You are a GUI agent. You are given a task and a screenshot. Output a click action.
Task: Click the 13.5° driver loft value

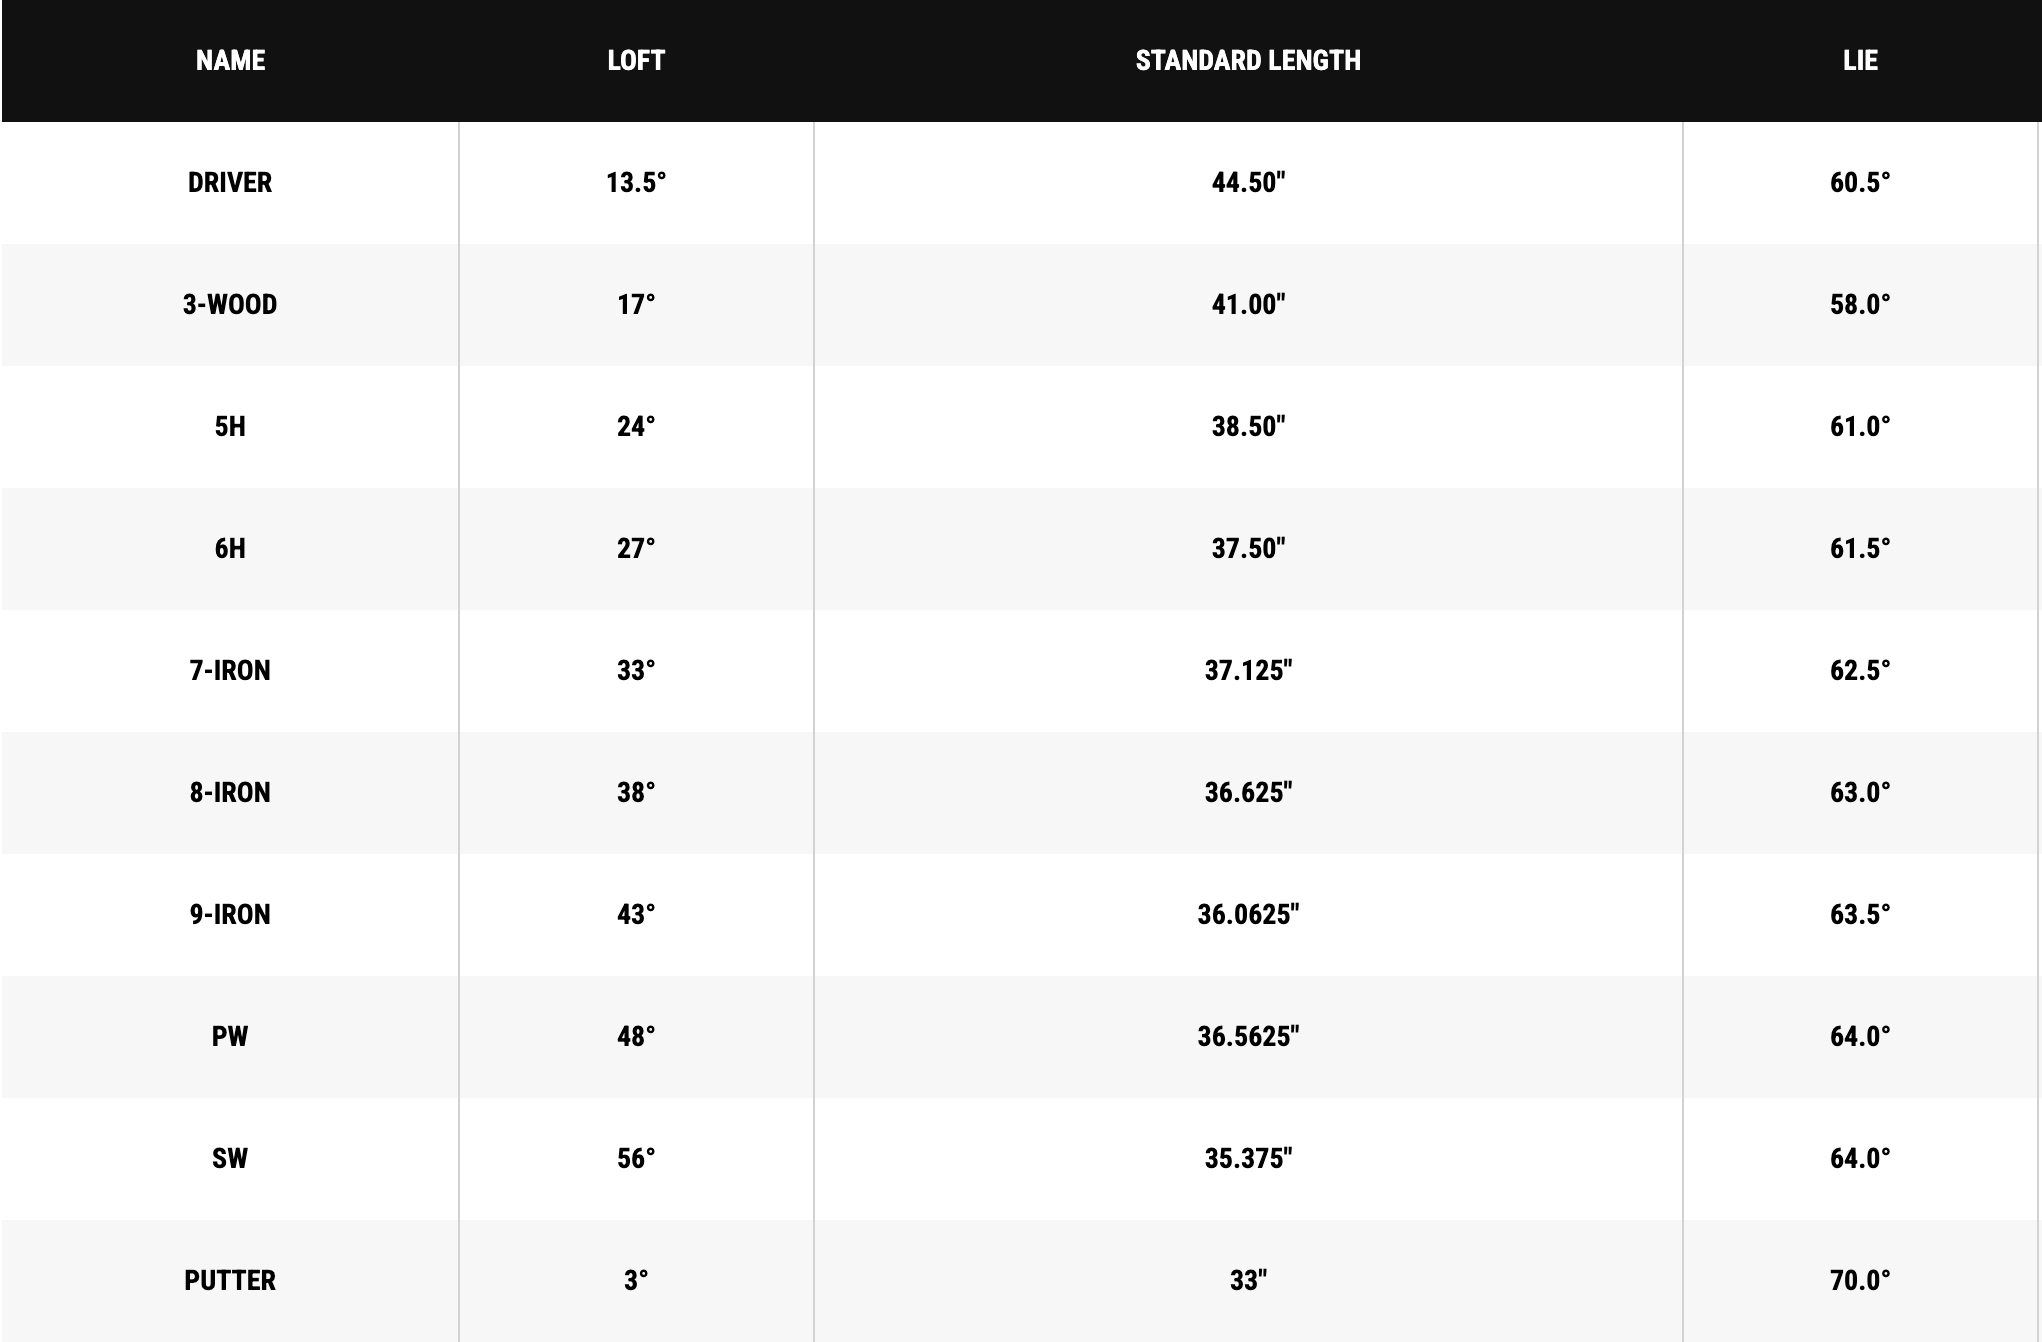(636, 182)
